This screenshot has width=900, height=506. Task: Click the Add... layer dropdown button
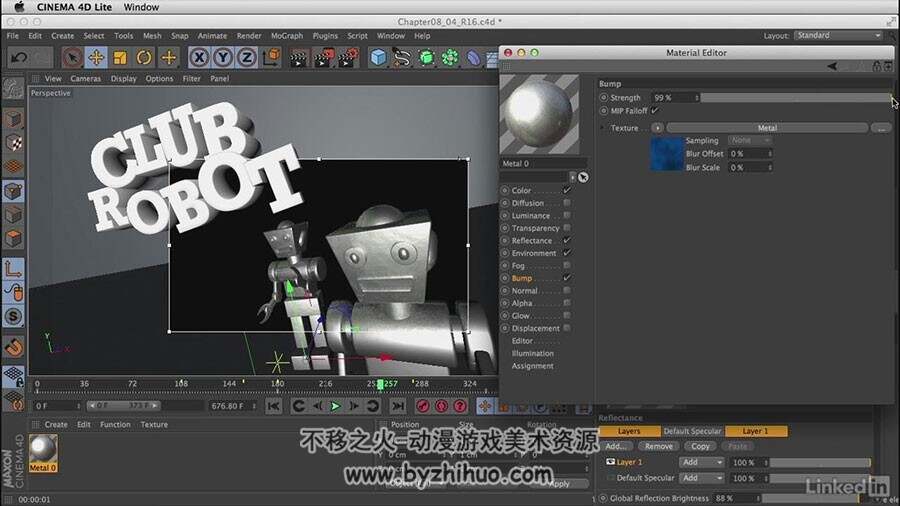[616, 446]
